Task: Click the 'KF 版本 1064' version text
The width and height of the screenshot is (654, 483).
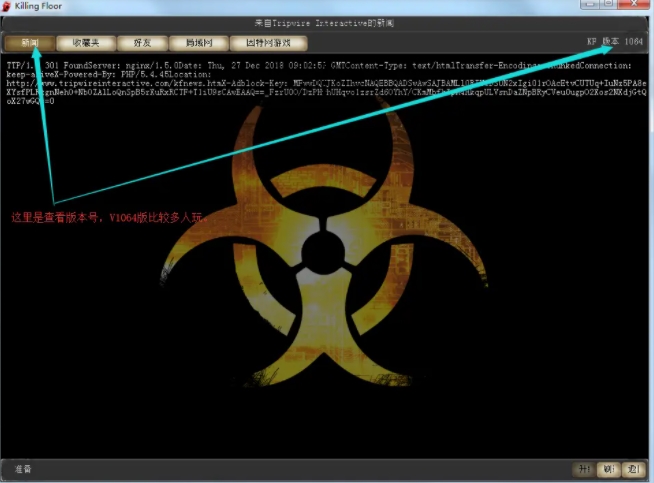Action: pos(615,41)
